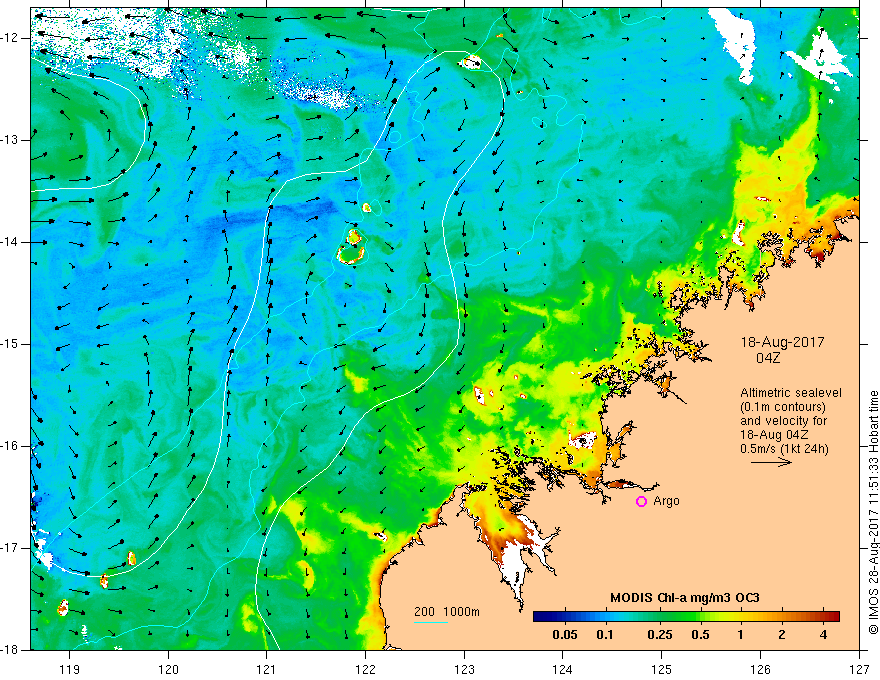
Task: Click the '-13' latitude axis label
Action: [x=10, y=140]
